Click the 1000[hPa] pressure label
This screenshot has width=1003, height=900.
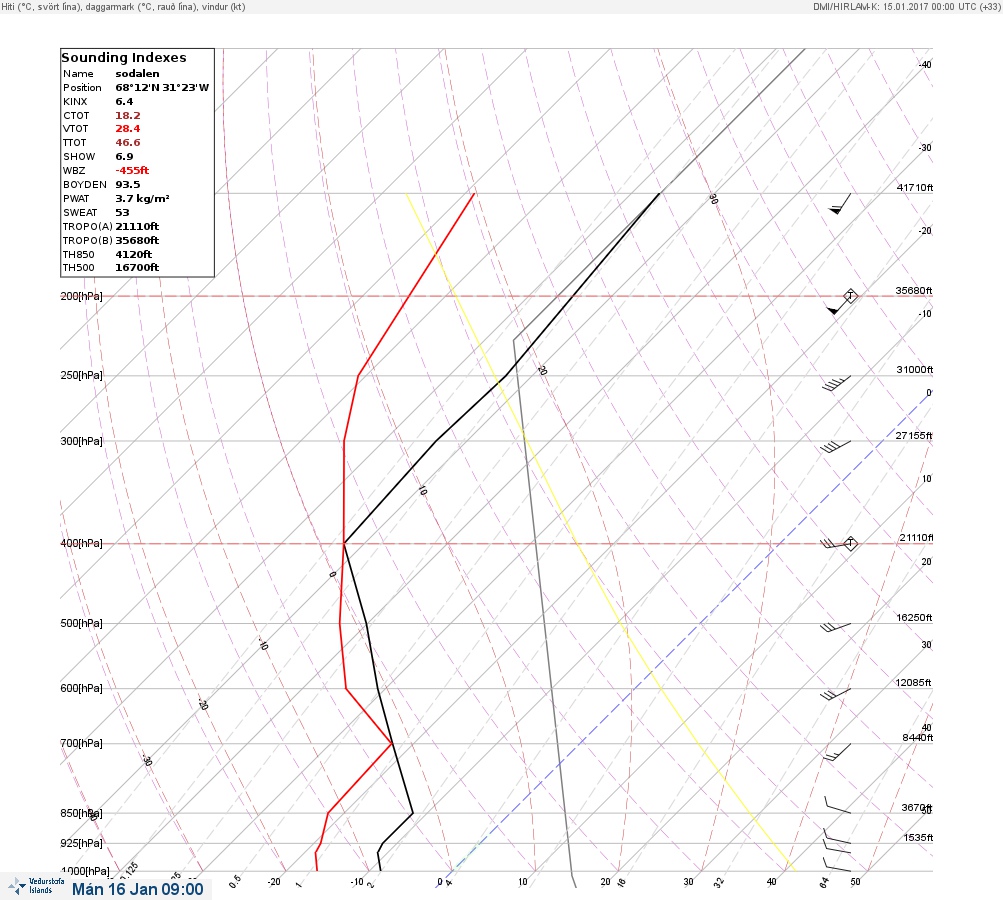[x=85, y=871]
